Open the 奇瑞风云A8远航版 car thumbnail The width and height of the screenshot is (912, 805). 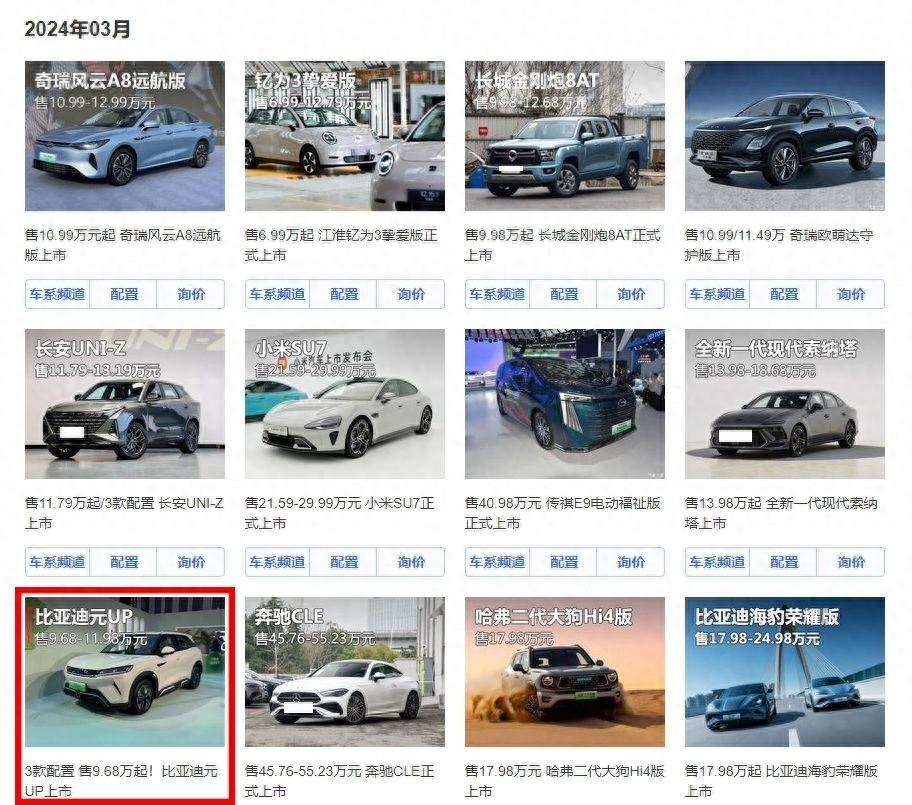[124, 136]
